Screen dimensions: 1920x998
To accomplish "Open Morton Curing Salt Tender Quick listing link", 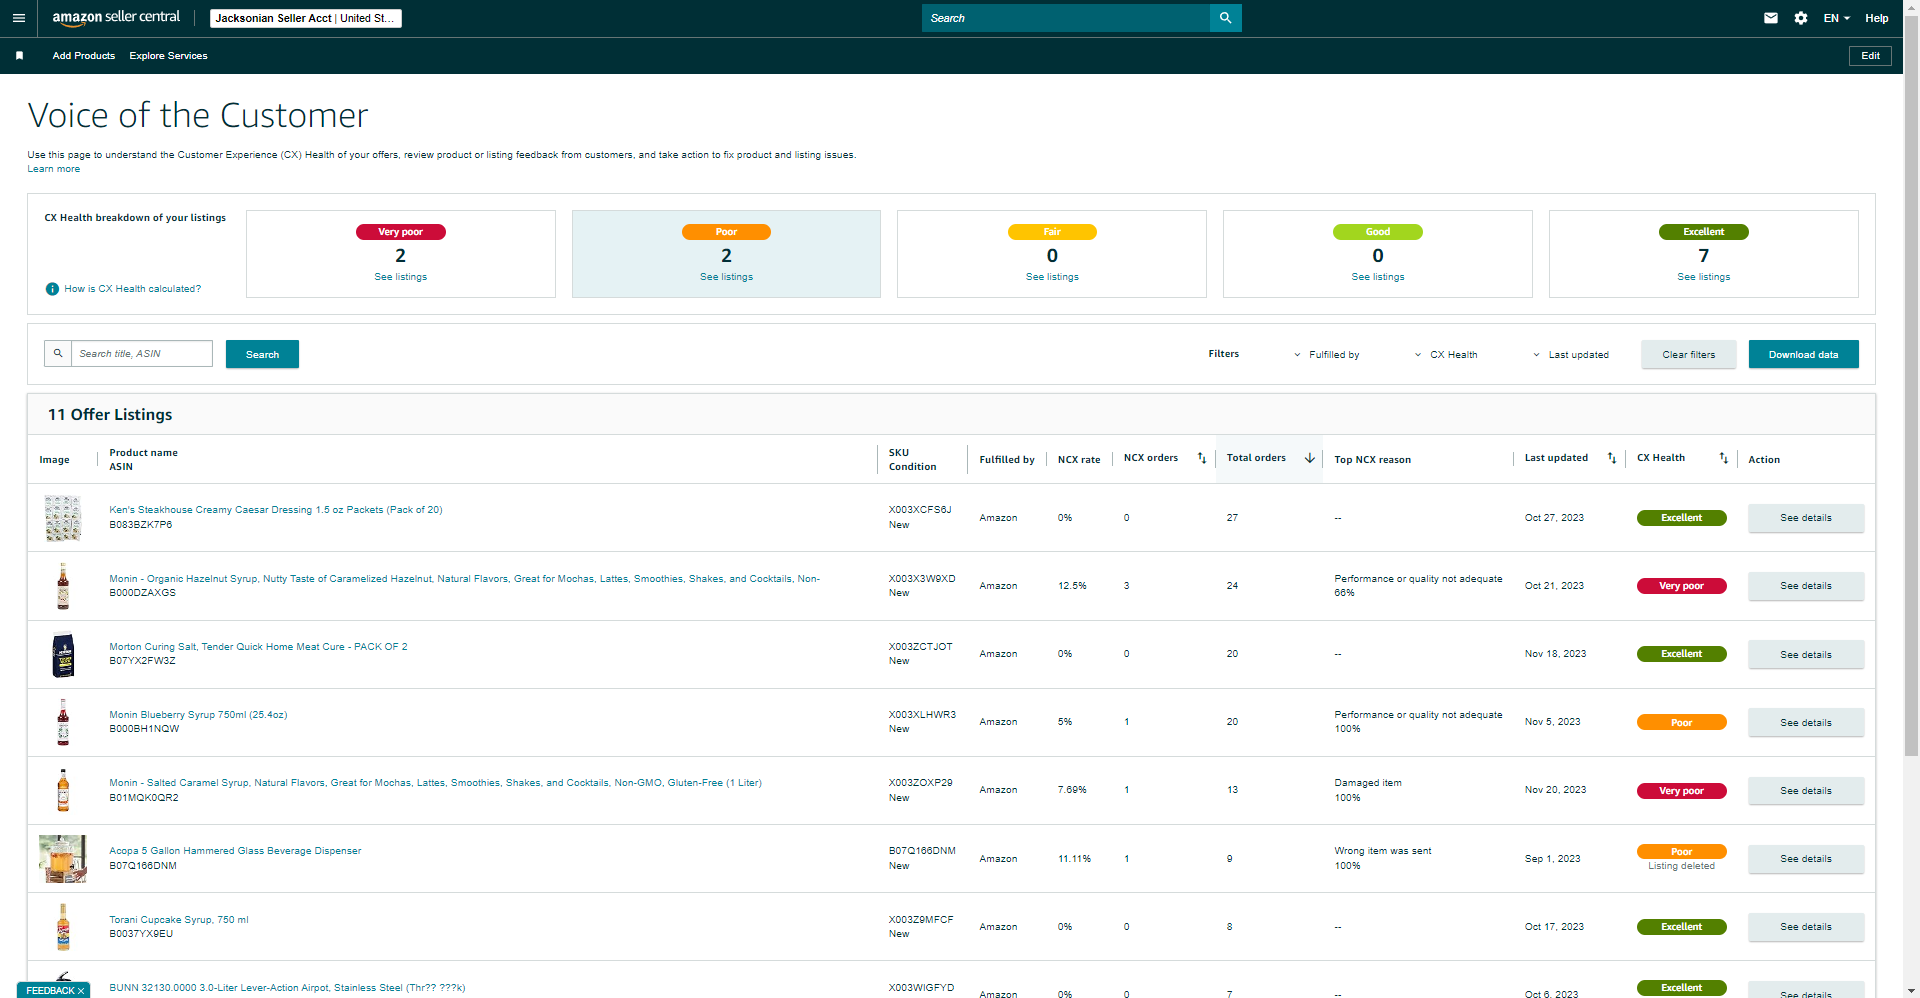I will 258,647.
